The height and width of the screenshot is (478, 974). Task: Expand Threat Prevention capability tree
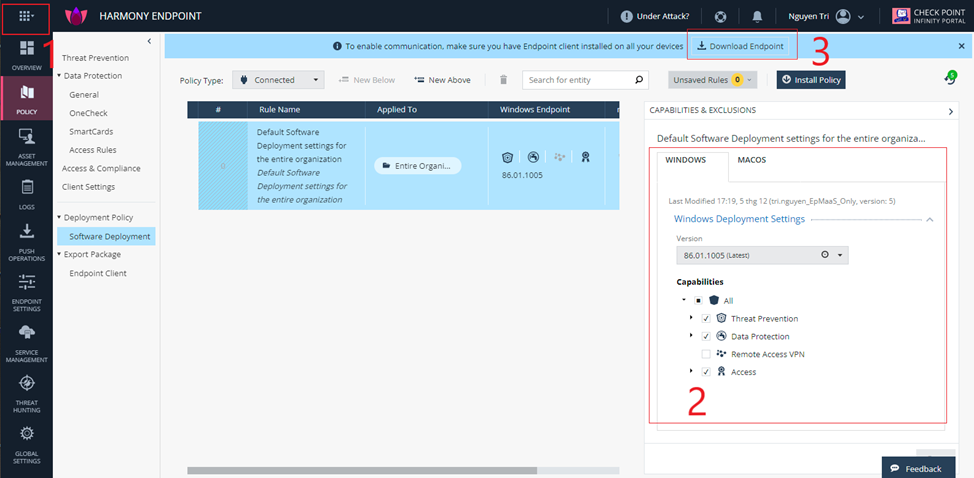coord(691,318)
